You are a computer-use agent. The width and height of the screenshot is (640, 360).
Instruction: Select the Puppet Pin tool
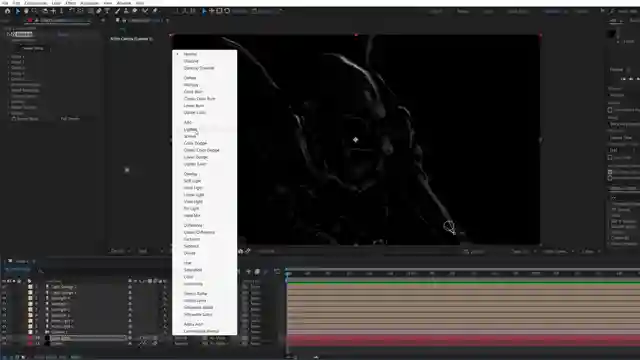point(155,11)
